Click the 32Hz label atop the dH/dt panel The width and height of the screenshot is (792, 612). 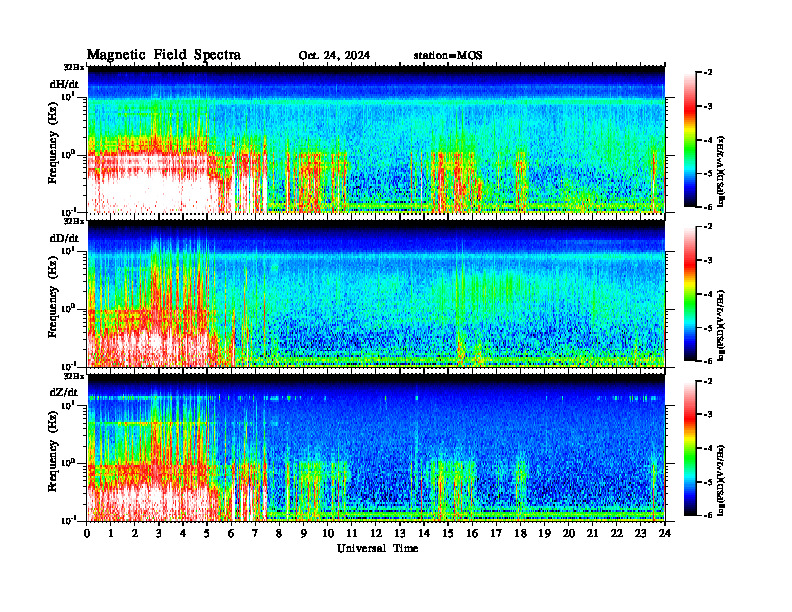point(73,67)
